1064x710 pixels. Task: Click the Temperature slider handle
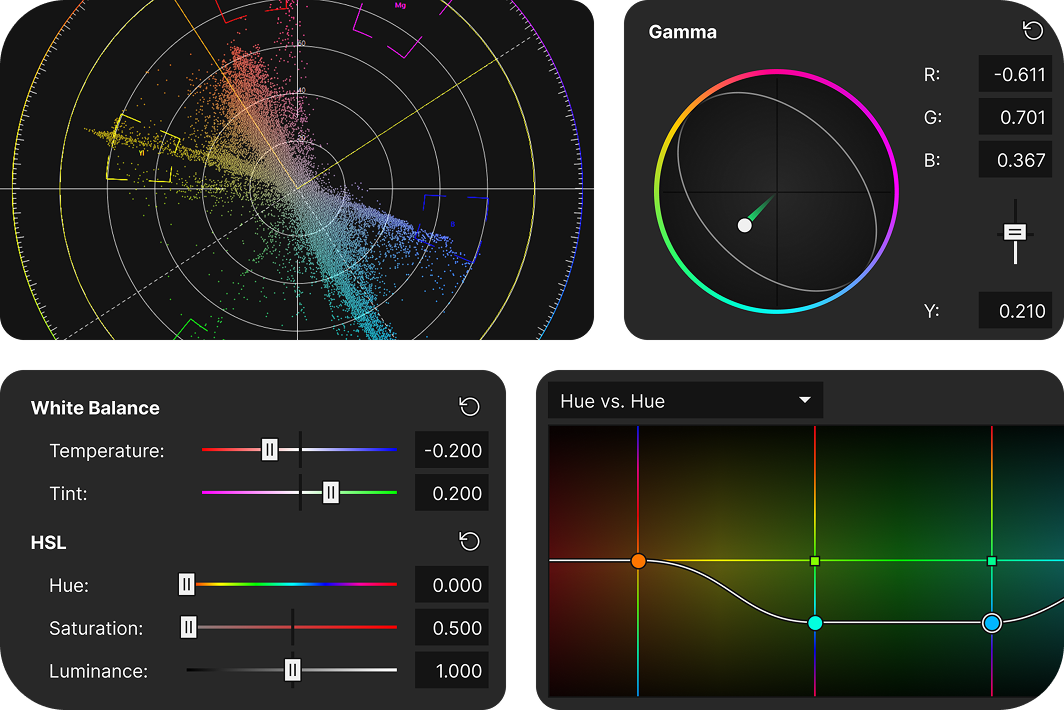[270, 450]
